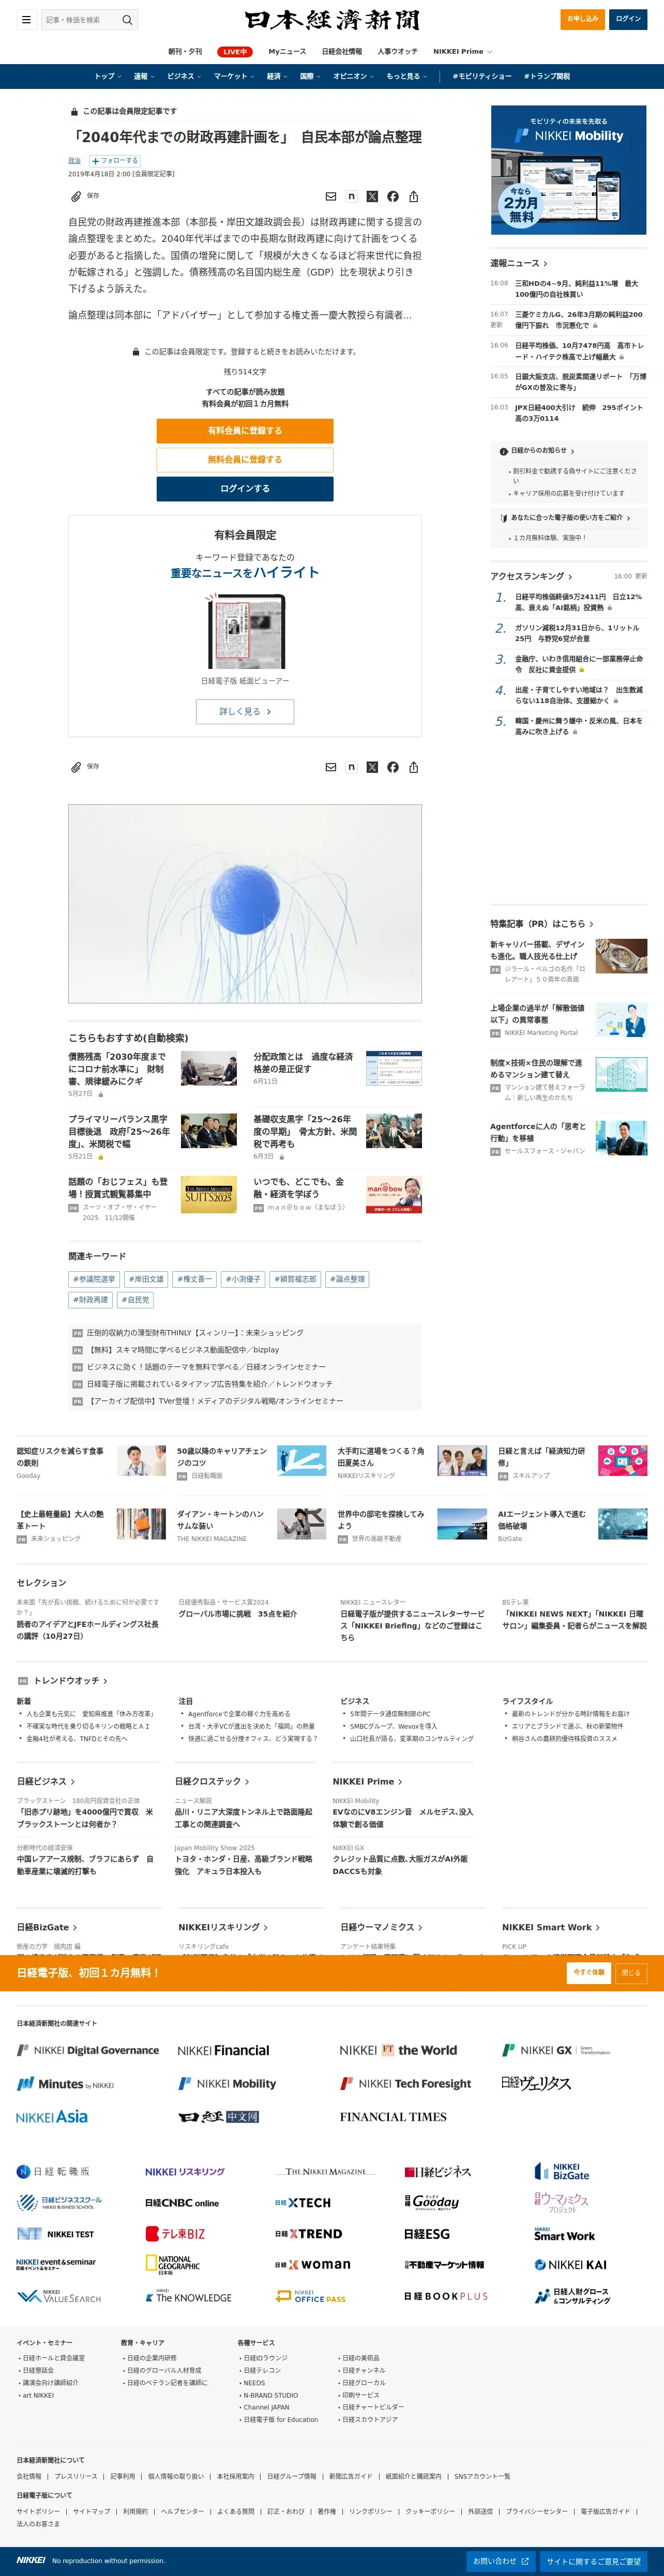The height and width of the screenshot is (2576, 664).
Task: Expand the もっと見る navigation dropdown
Action: coord(407,76)
